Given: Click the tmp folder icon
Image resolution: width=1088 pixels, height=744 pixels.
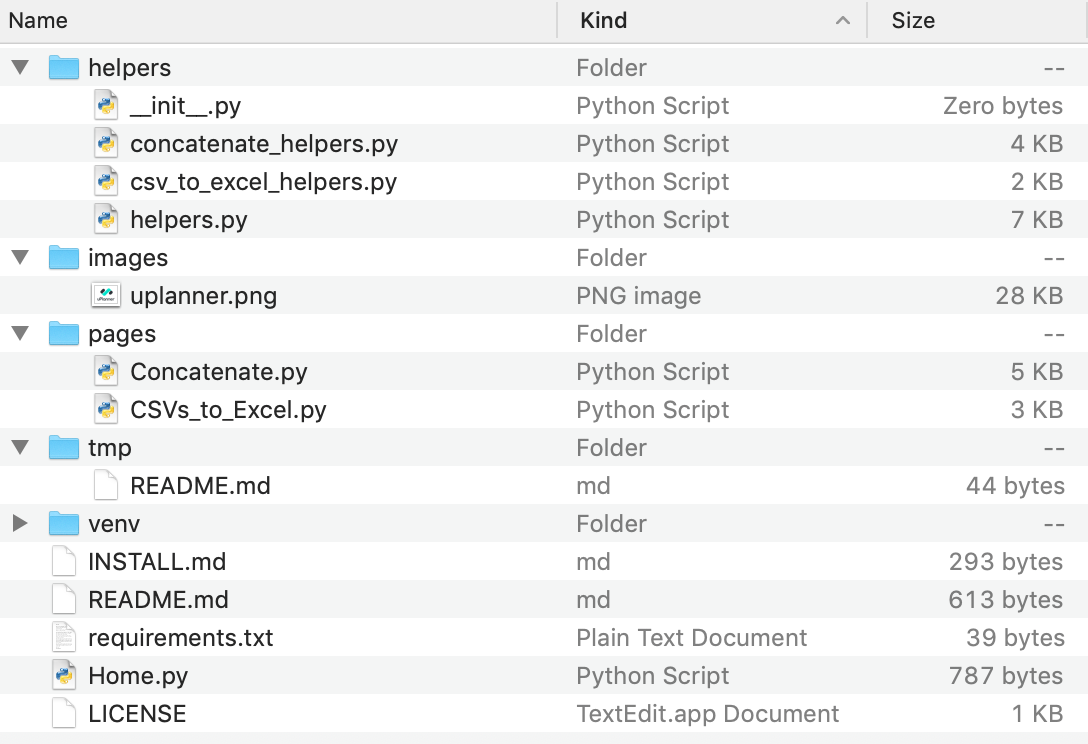Looking at the screenshot, I should (x=64, y=448).
